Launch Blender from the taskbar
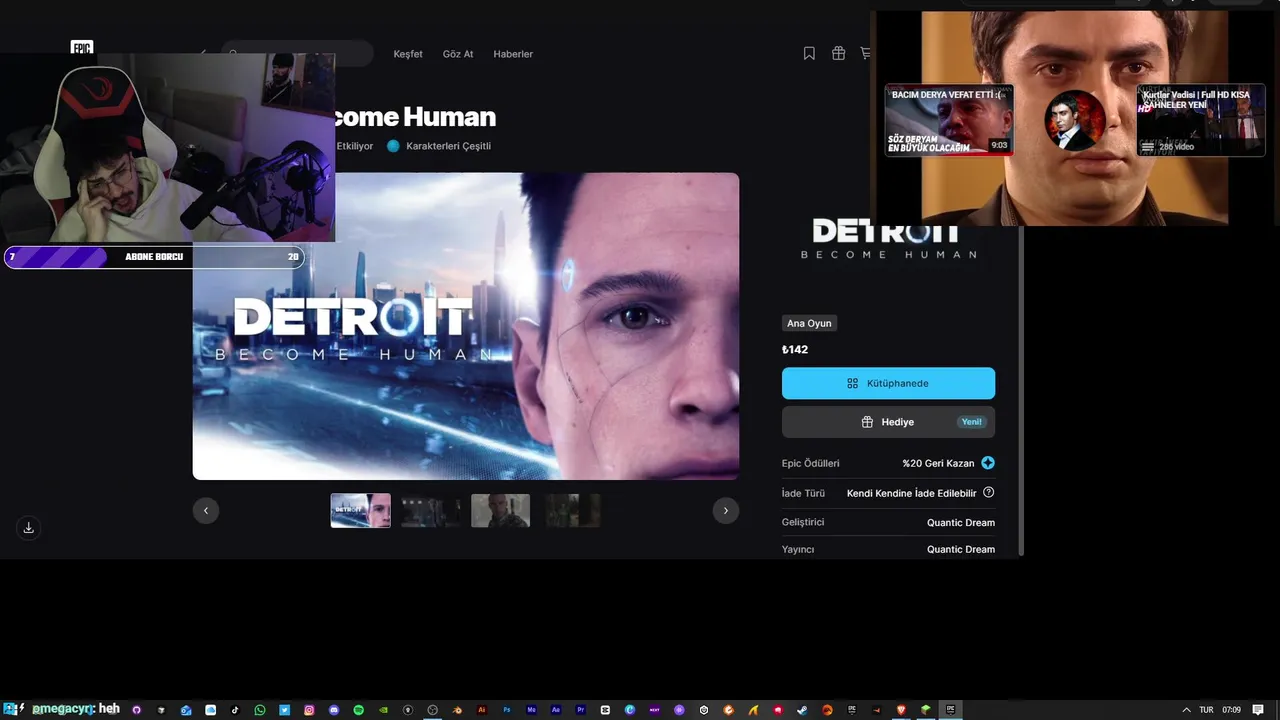The height and width of the screenshot is (720, 1280). click(x=457, y=710)
